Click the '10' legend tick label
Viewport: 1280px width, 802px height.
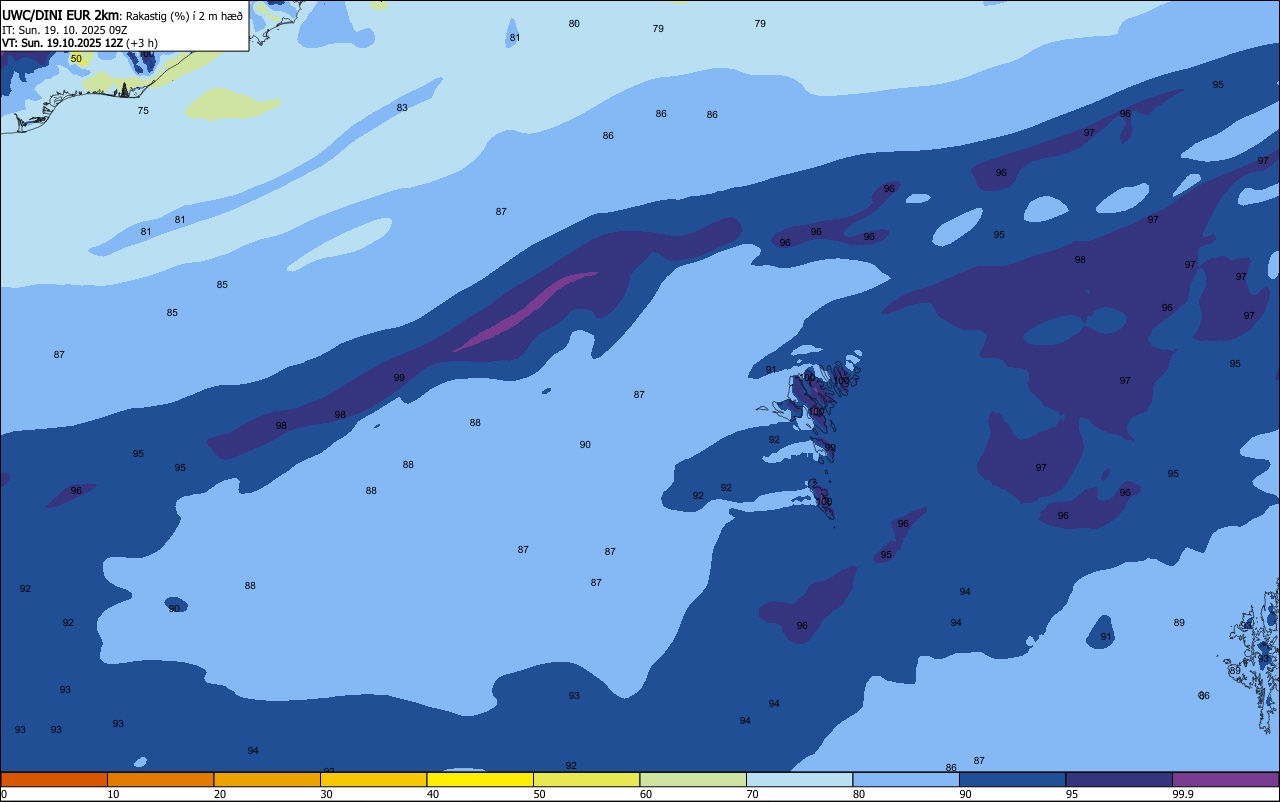[x=113, y=794]
